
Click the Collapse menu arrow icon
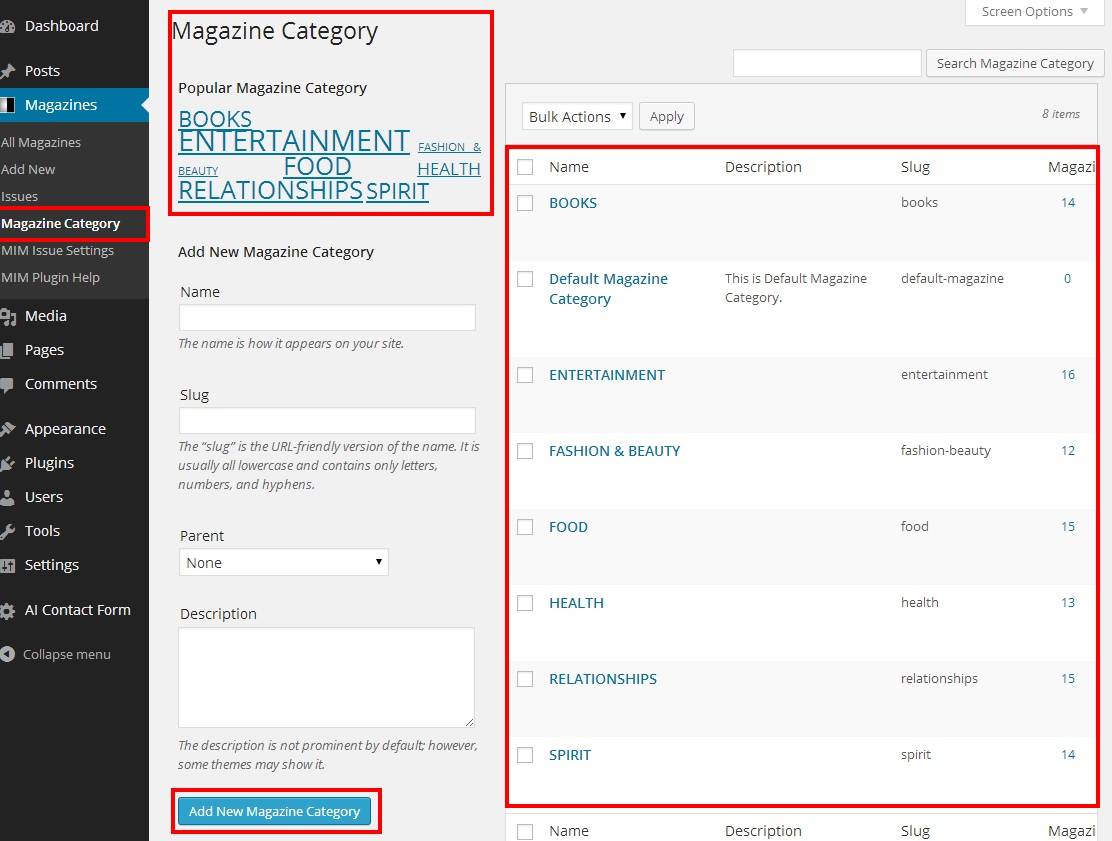point(7,655)
